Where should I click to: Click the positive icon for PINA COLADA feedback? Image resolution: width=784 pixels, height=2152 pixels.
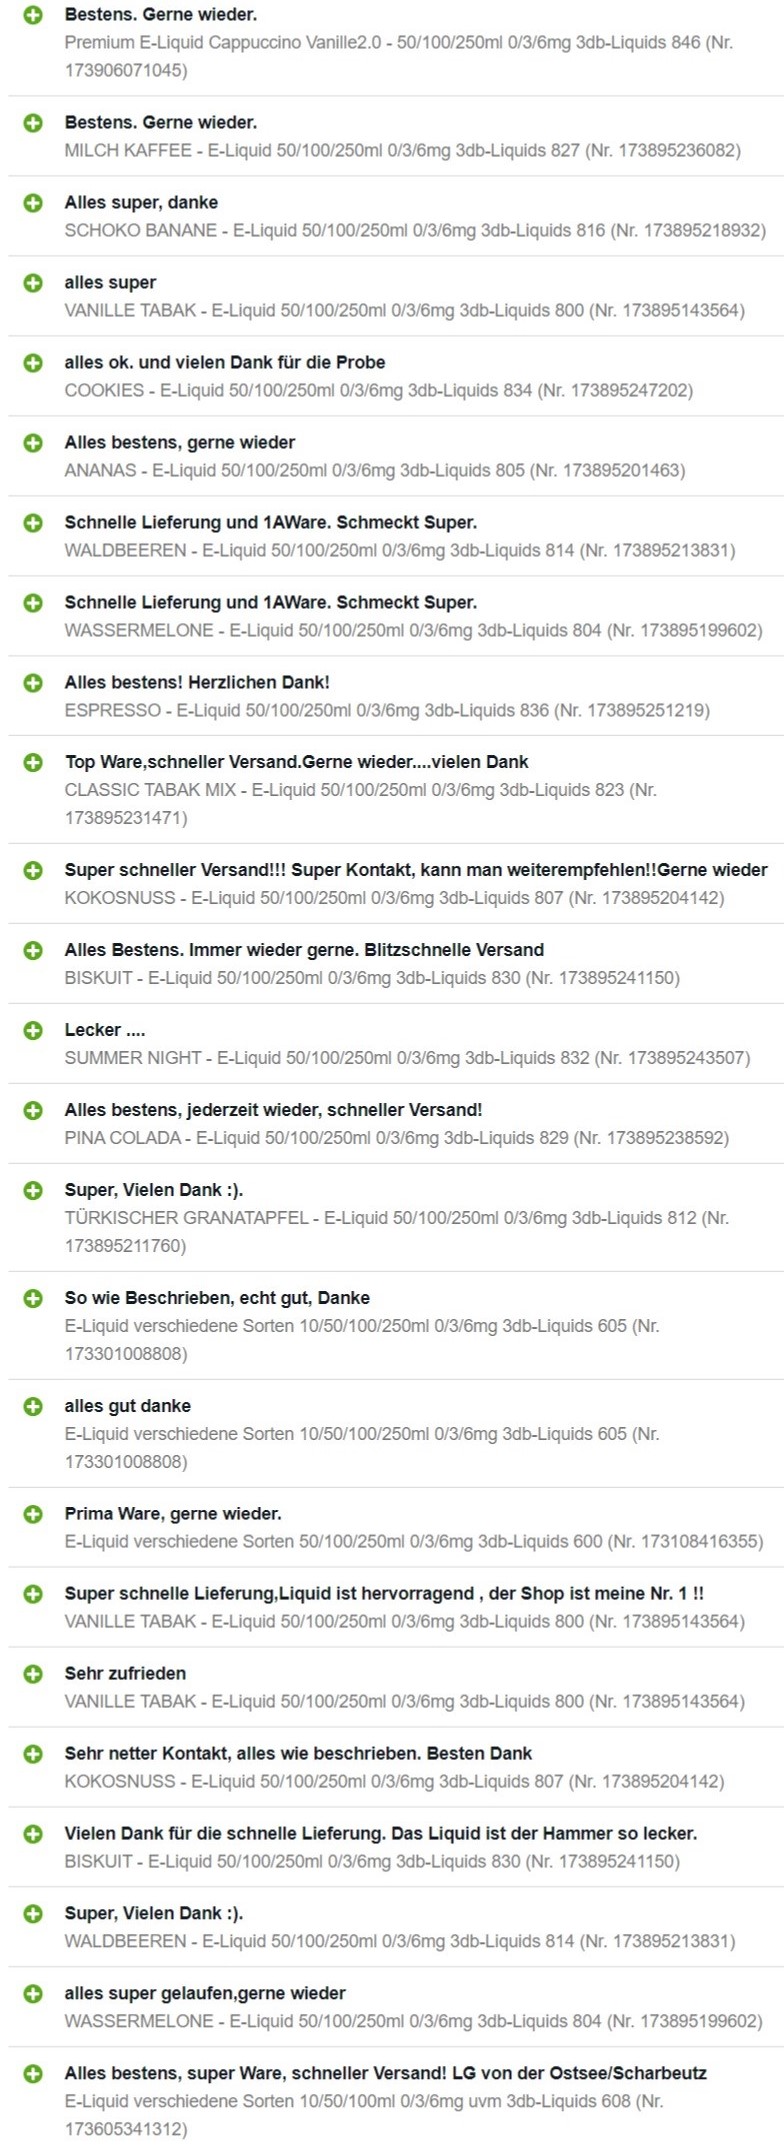pos(33,1110)
